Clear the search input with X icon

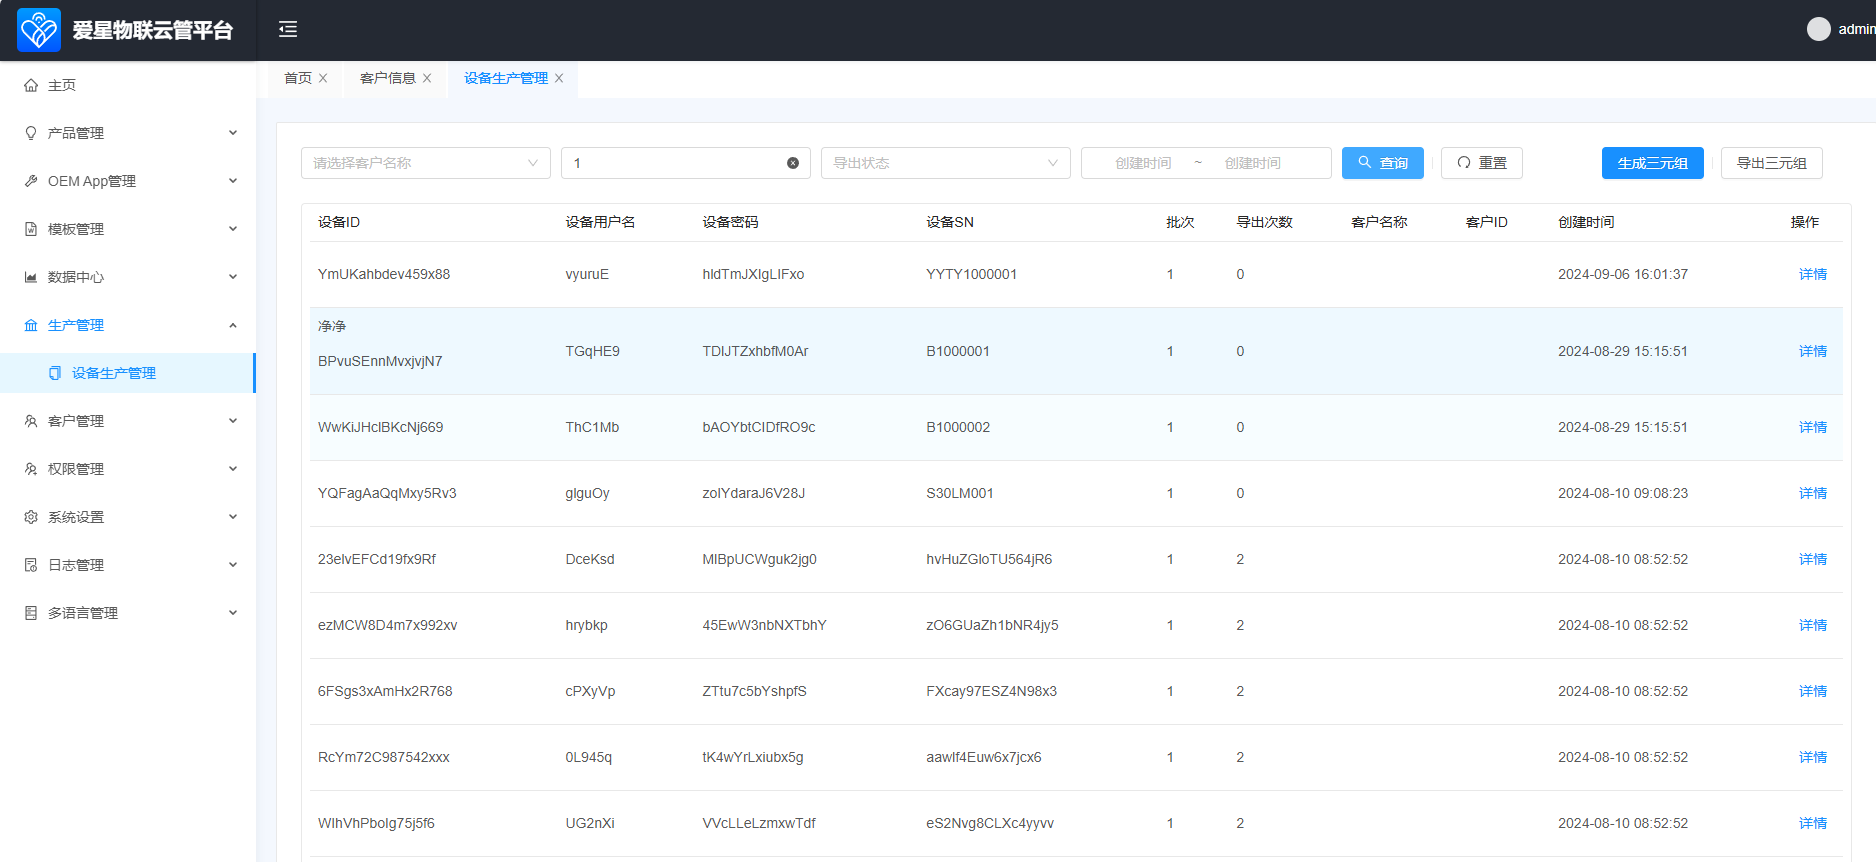coord(793,163)
